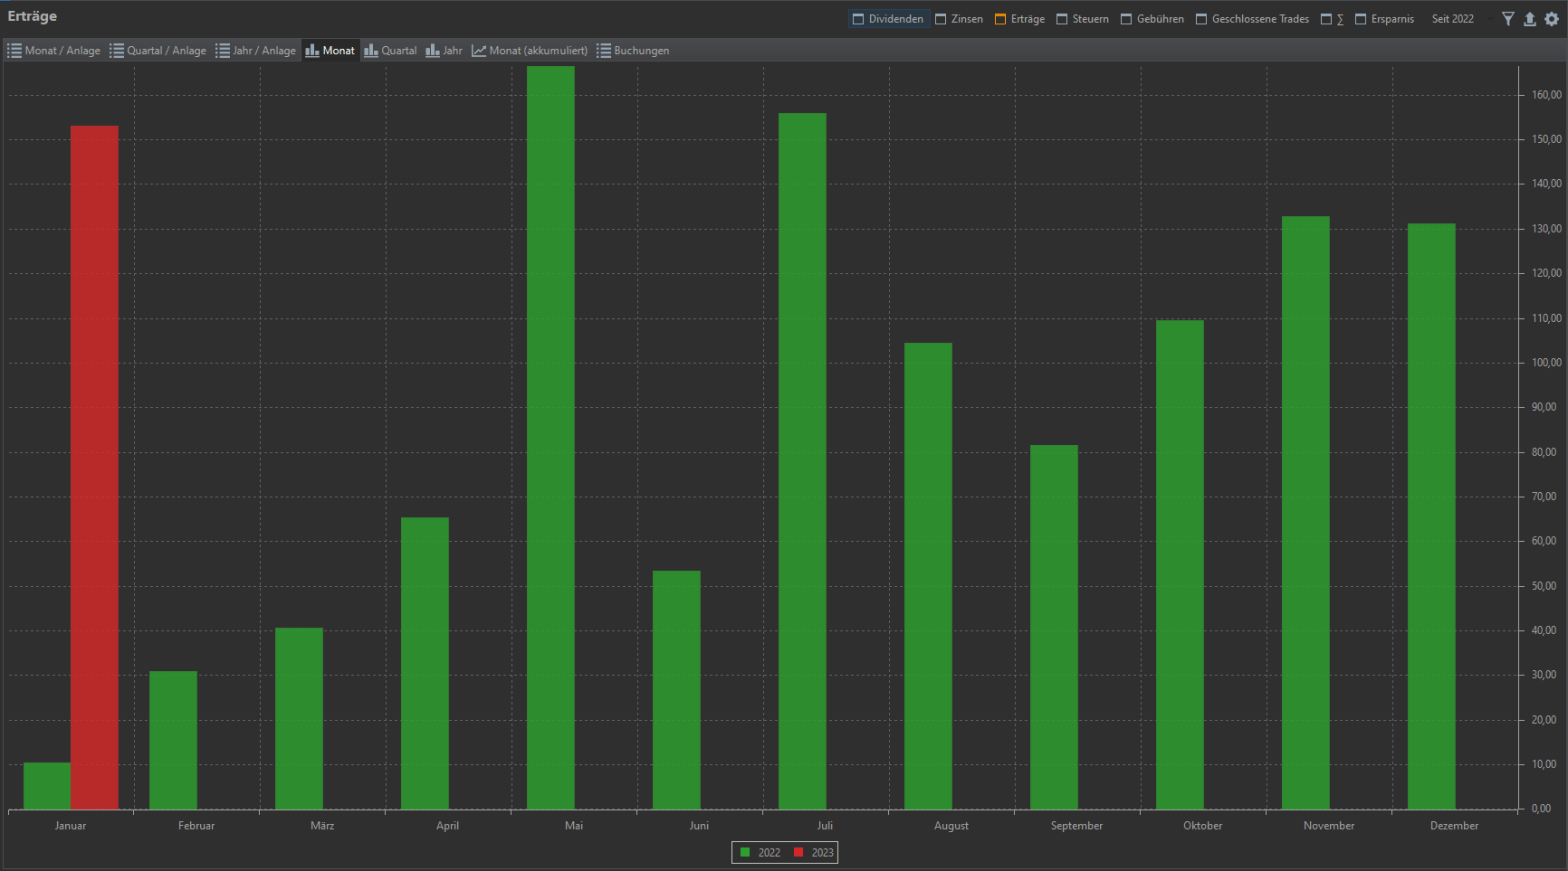The height and width of the screenshot is (871, 1568).
Task: Open the Seit 2022 period dropdown
Action: pos(1453,19)
